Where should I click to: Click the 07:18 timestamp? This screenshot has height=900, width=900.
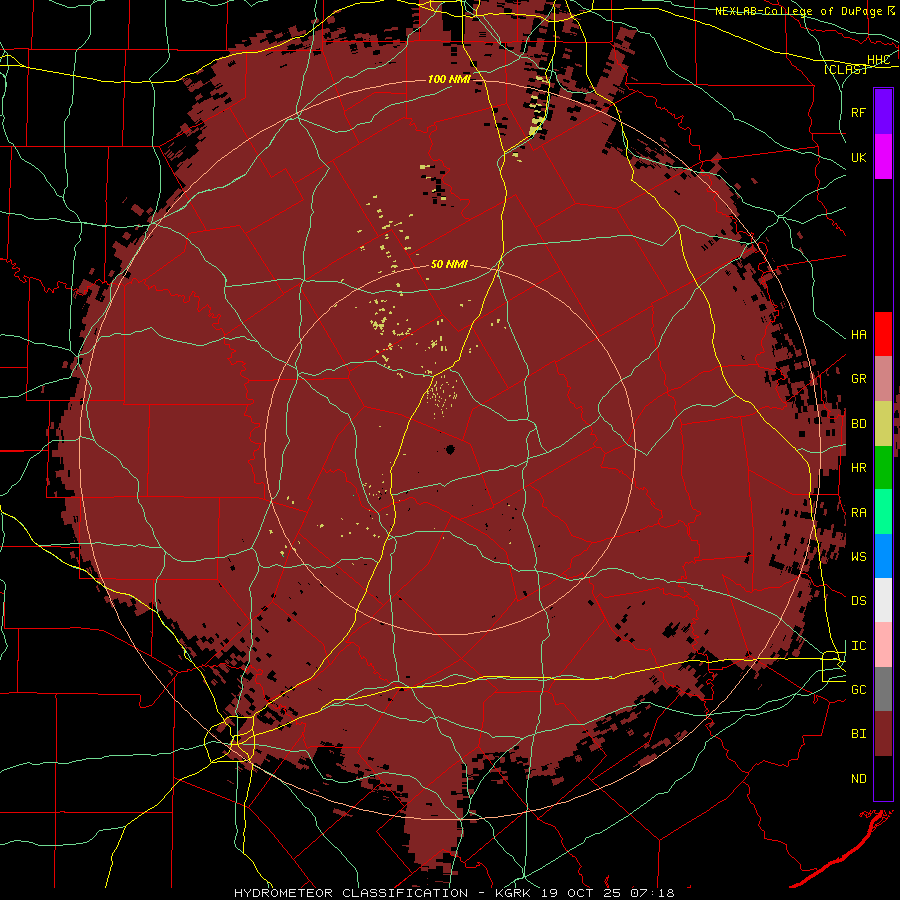(x=652, y=893)
